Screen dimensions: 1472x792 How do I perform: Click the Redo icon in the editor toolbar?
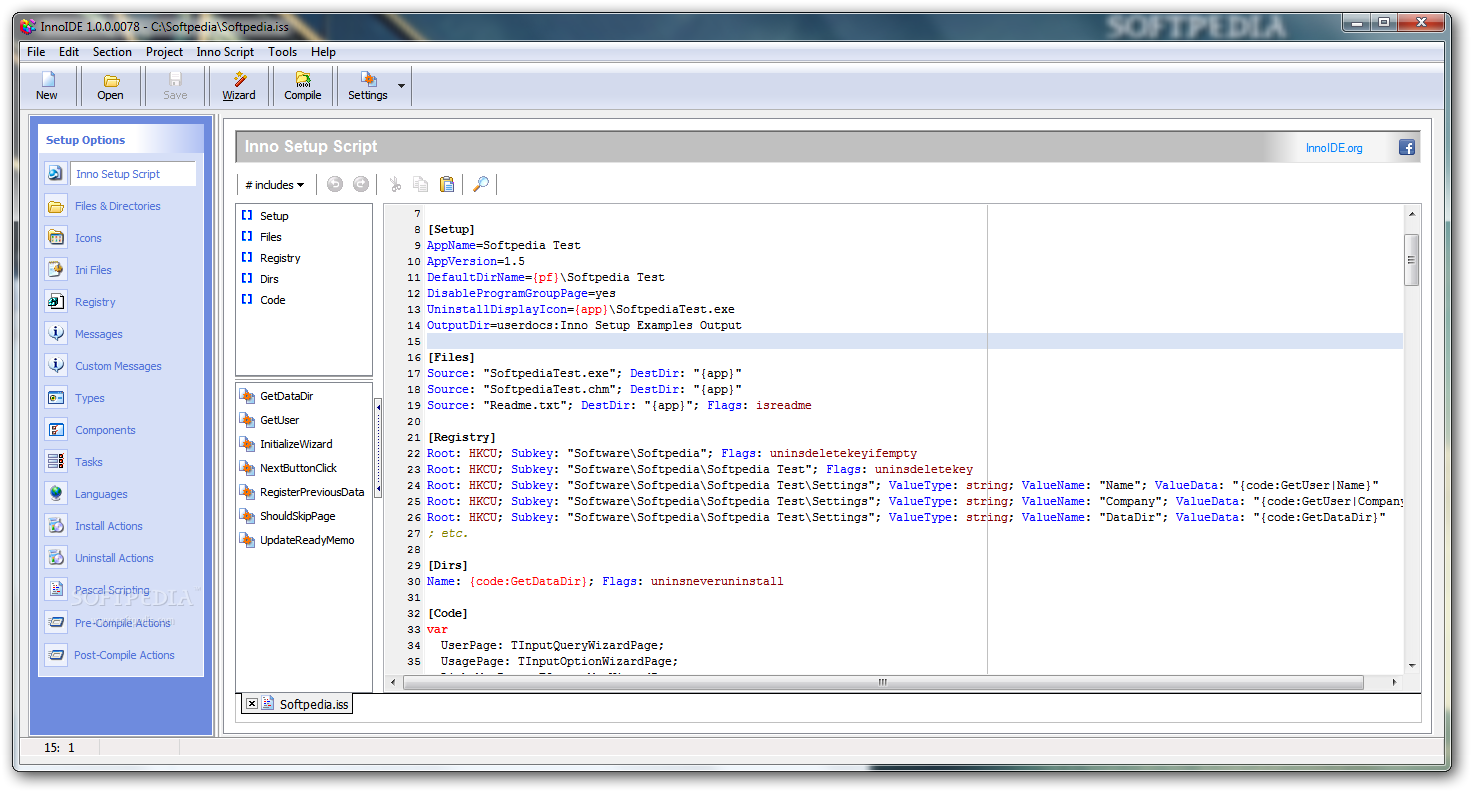(361, 184)
